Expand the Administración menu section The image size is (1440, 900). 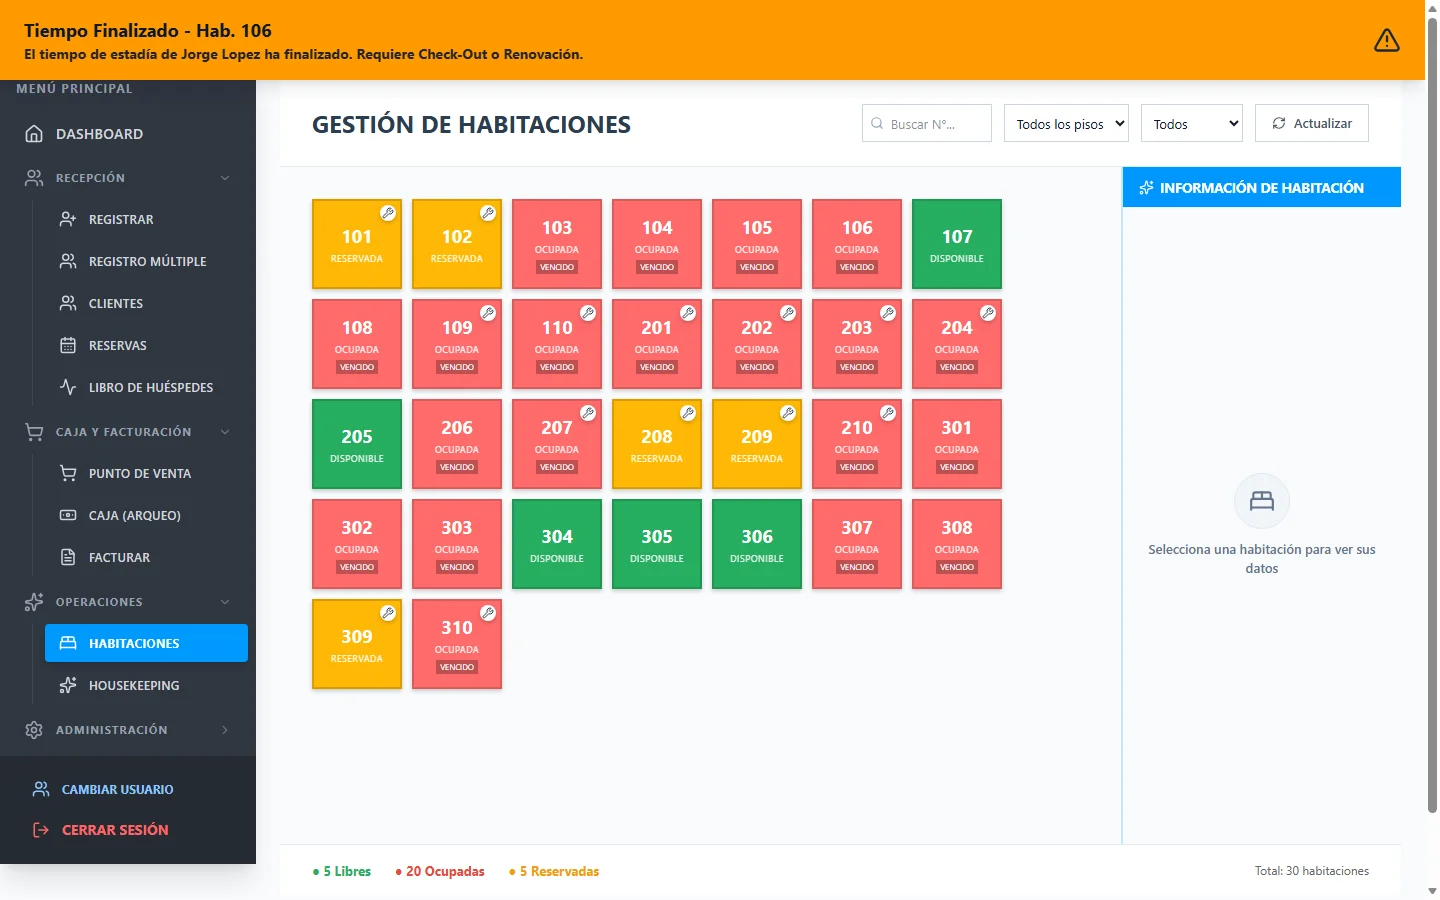[128, 730]
